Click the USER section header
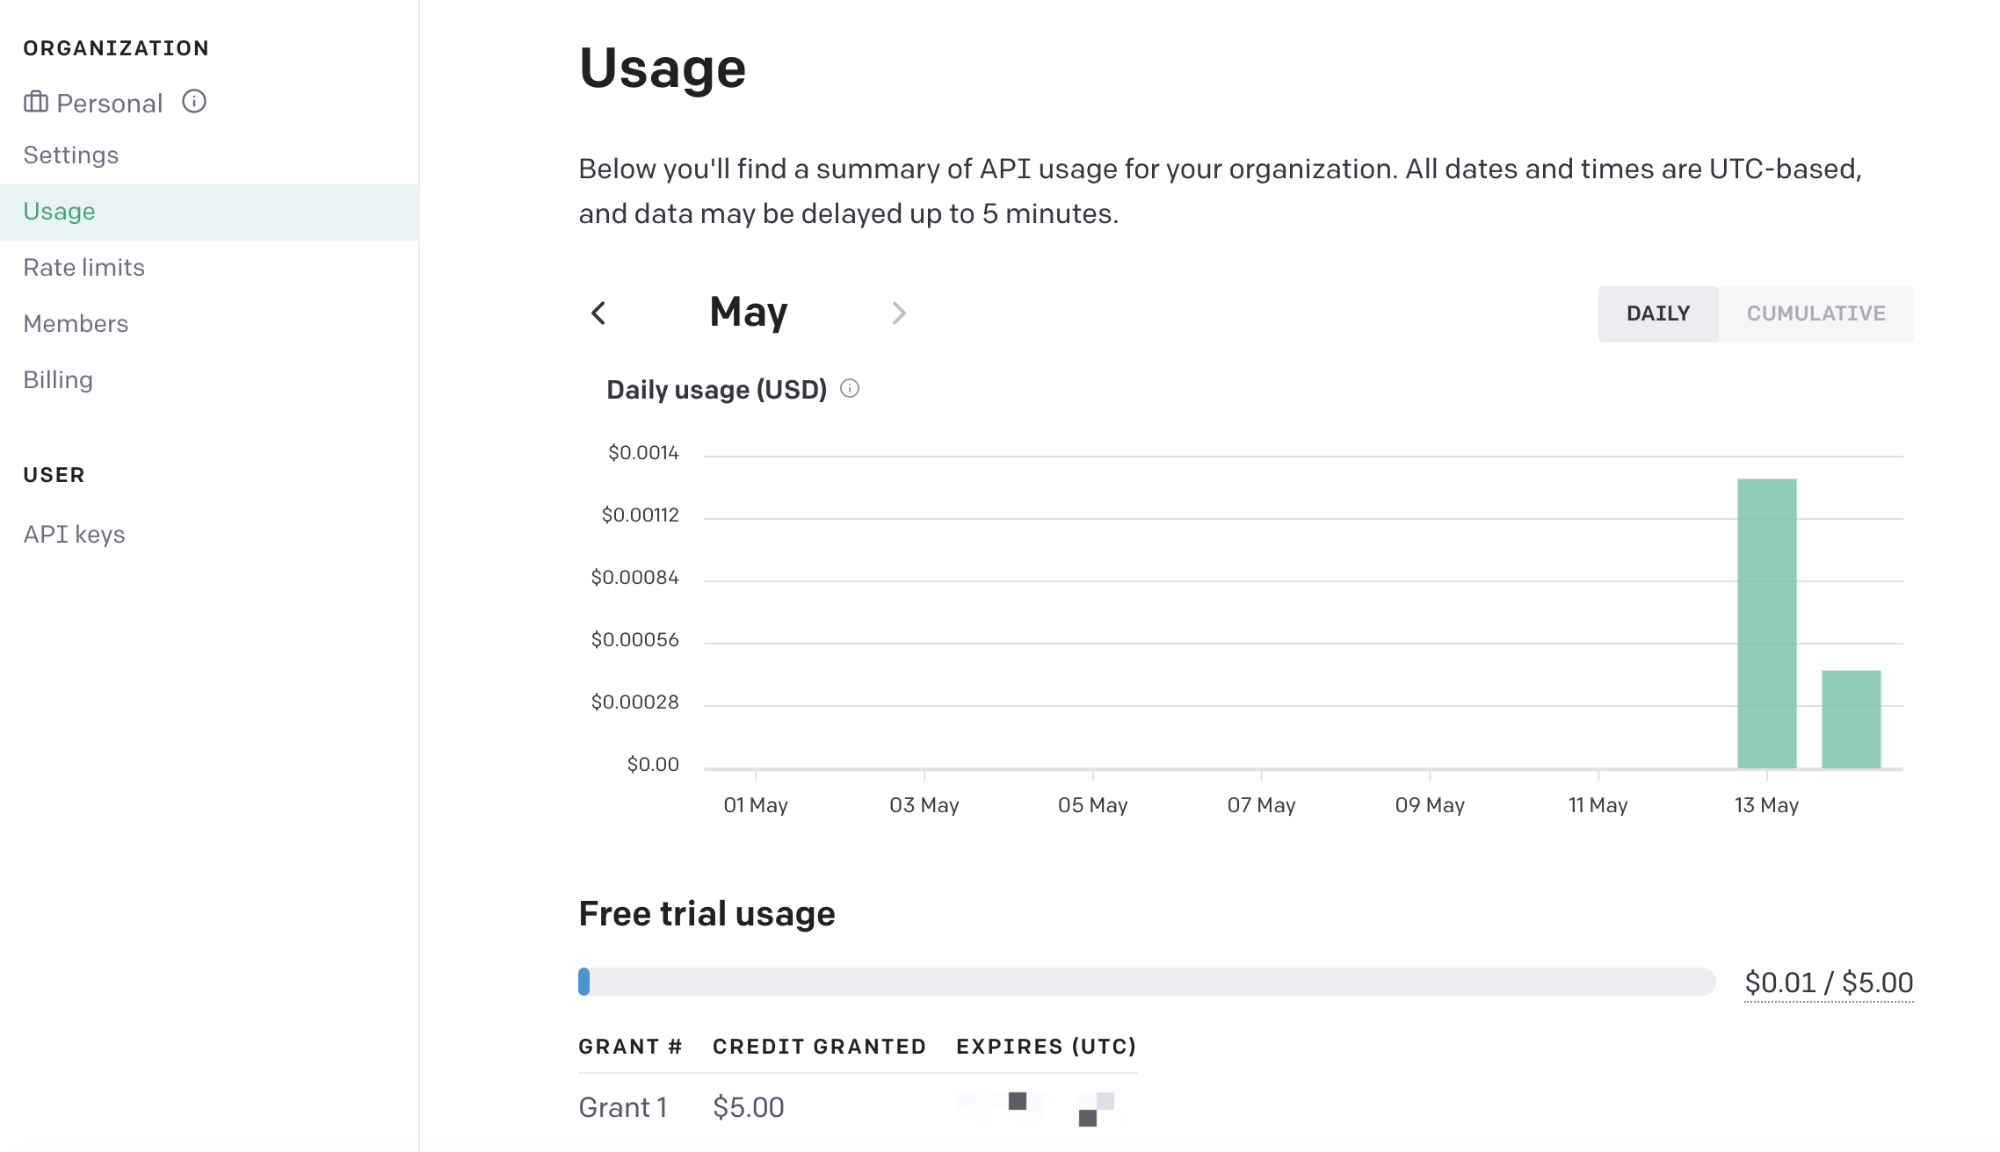The width and height of the screenshot is (2000, 1152). tap(54, 475)
